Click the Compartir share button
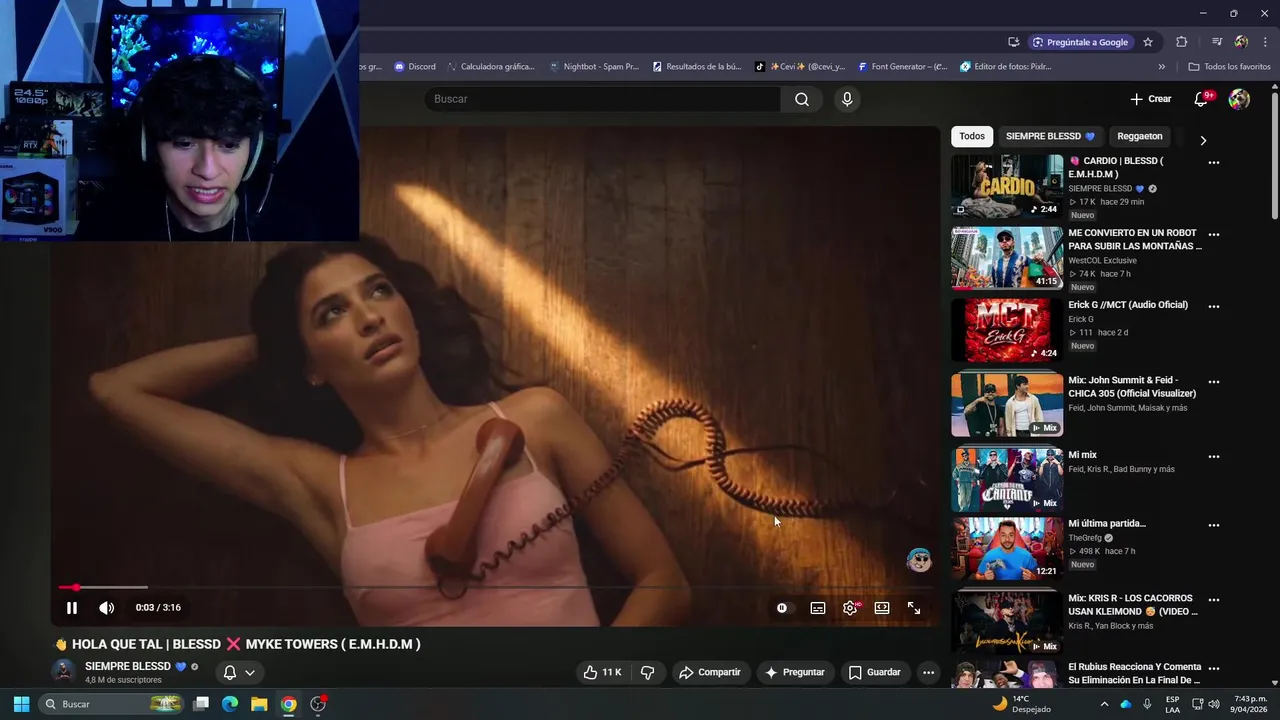Image resolution: width=1280 pixels, height=720 pixels. pos(710,672)
